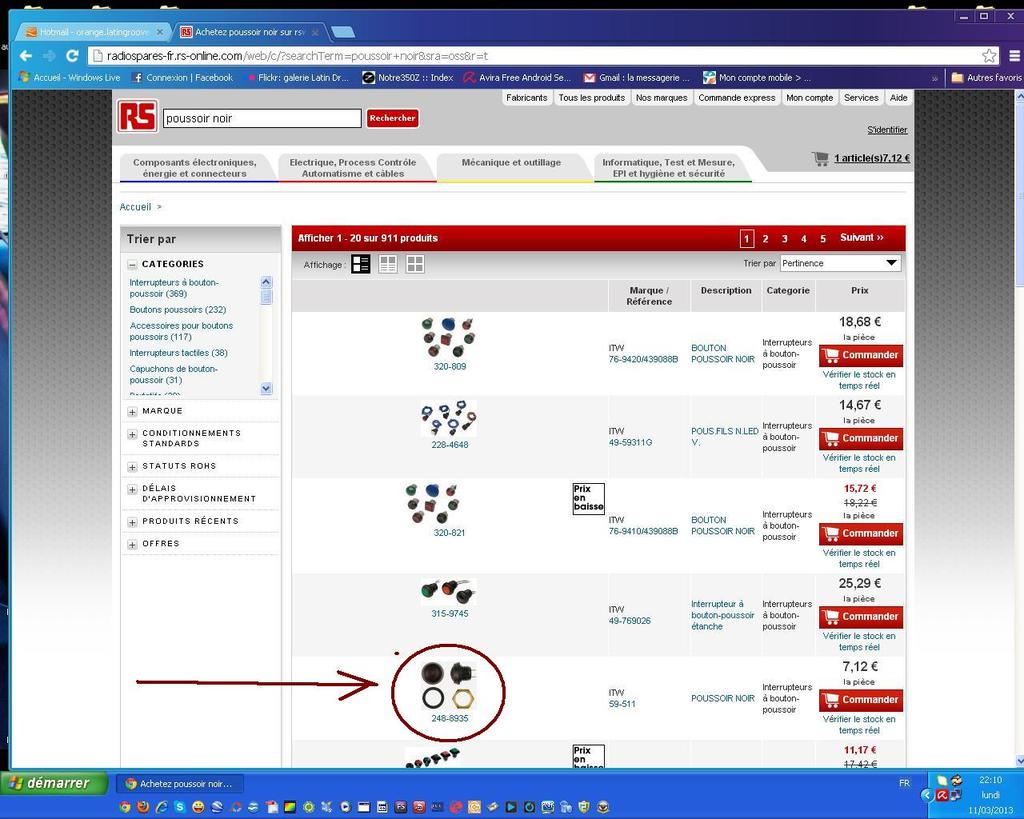
Task: Click Commander for the 7,12 € item
Action: point(861,700)
